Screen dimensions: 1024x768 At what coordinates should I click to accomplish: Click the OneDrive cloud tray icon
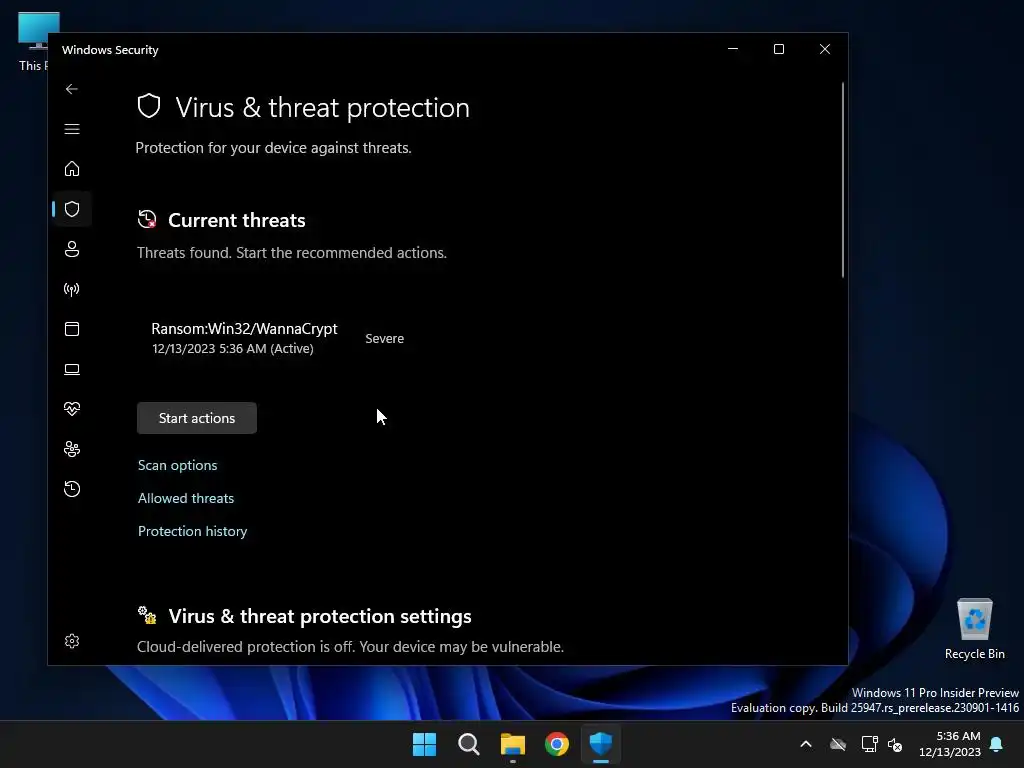tap(838, 744)
